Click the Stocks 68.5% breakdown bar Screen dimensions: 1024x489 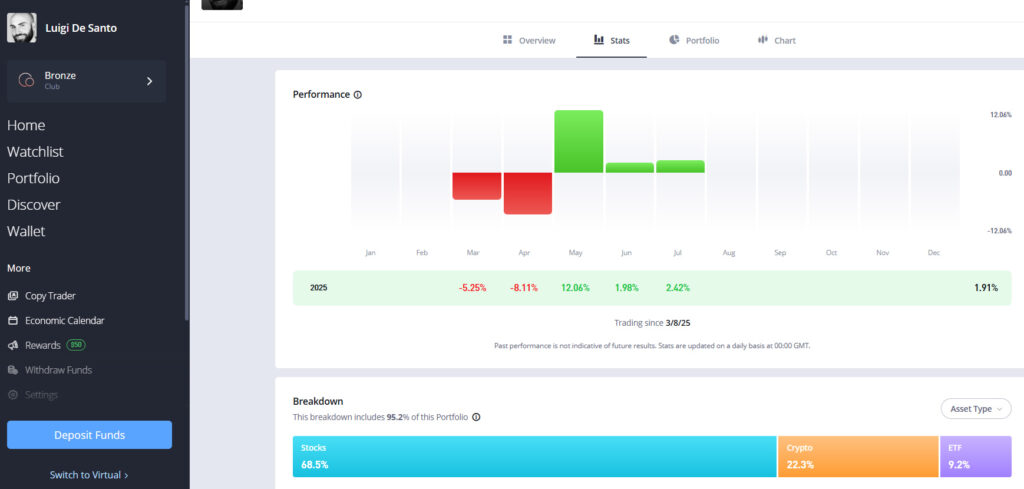pos(534,456)
